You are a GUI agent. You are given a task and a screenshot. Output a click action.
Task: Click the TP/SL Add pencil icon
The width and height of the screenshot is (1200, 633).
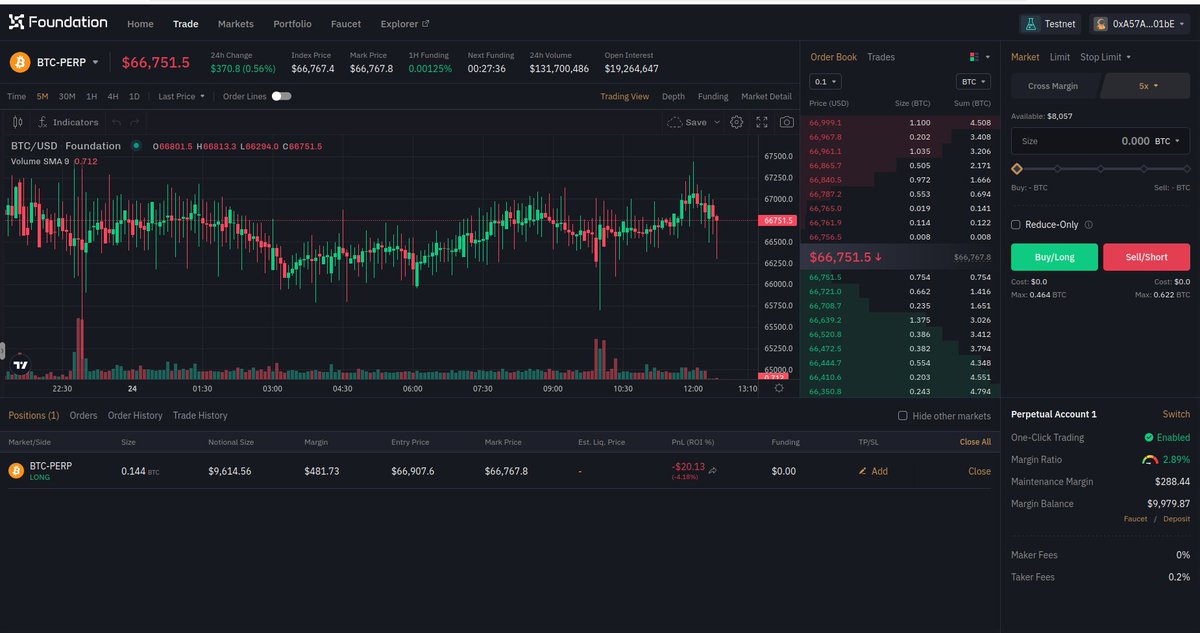pos(863,471)
